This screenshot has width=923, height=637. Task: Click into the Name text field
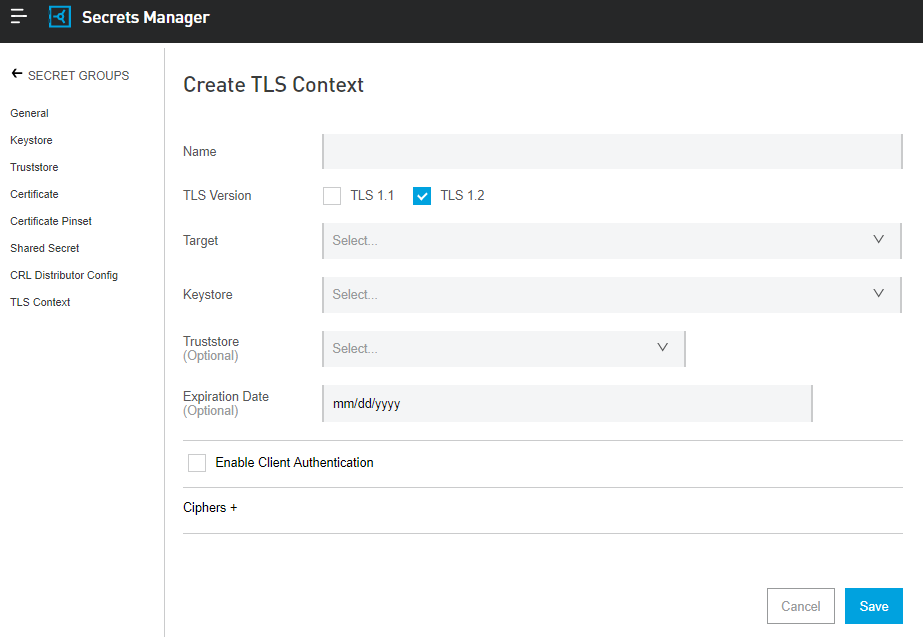coord(611,152)
